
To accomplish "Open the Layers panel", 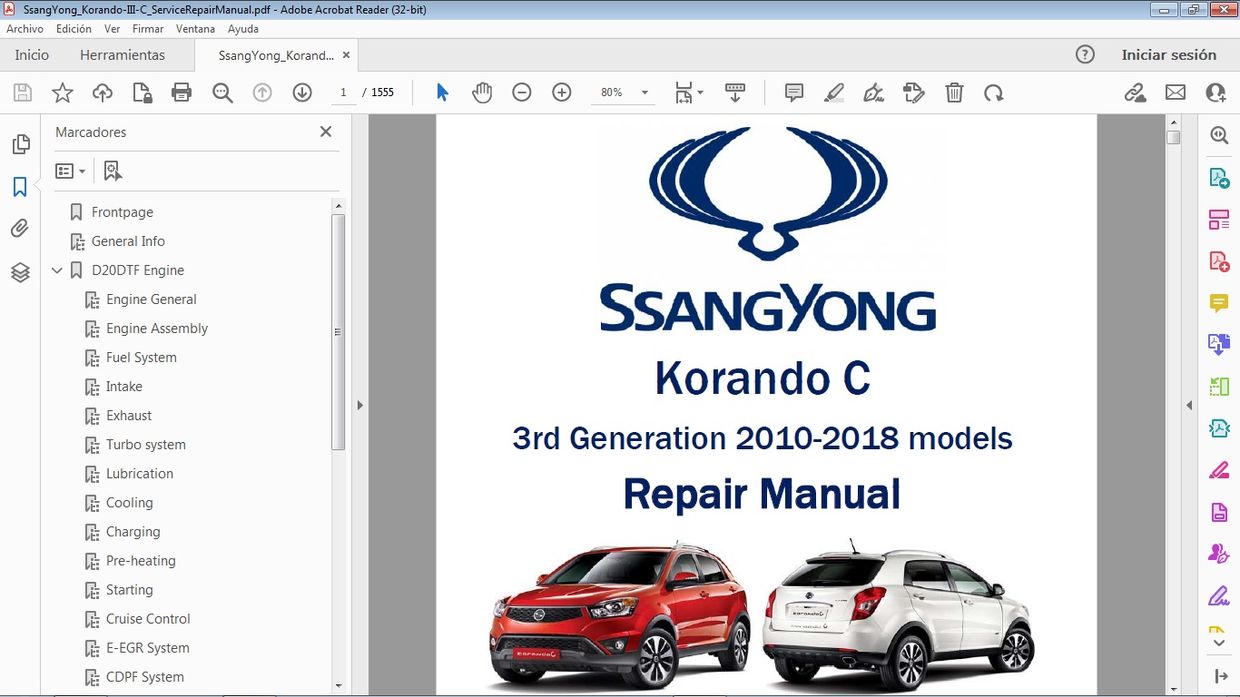I will tap(20, 270).
